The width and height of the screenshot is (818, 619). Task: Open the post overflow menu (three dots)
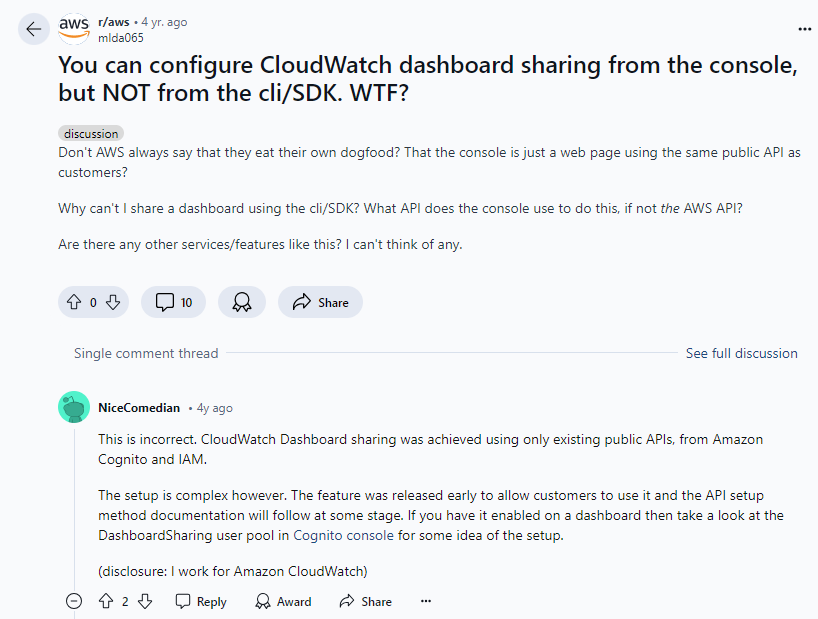click(x=804, y=29)
